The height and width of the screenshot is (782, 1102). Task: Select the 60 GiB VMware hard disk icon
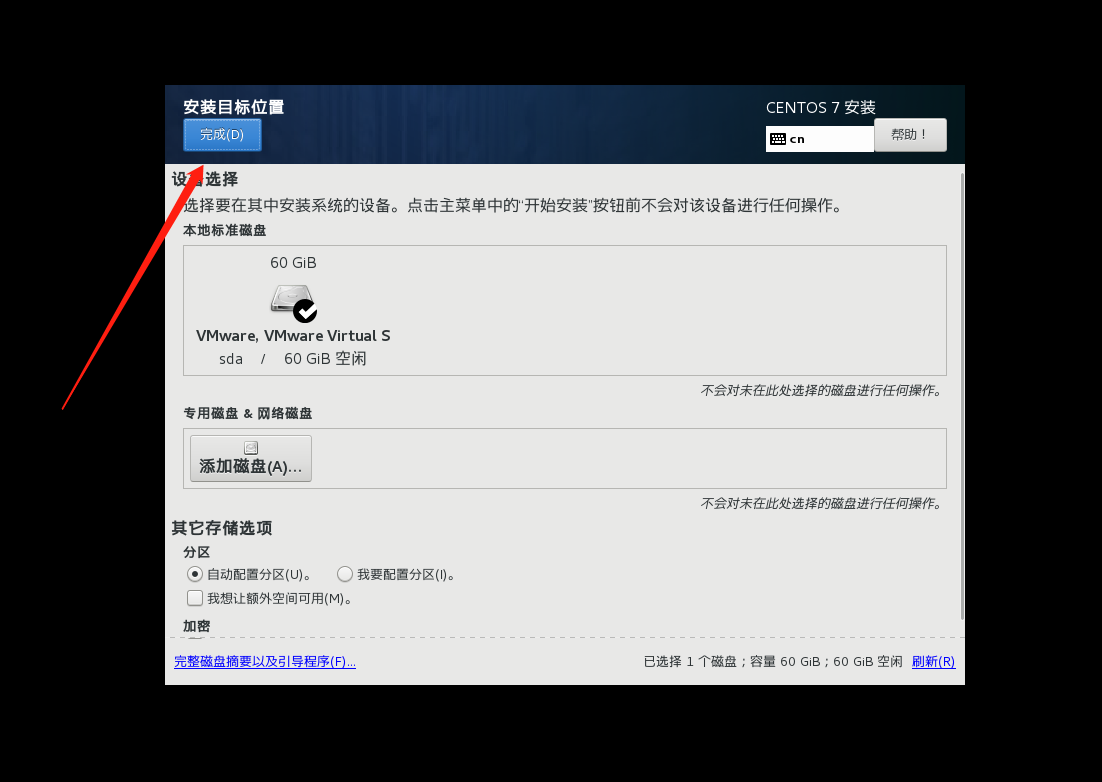(x=293, y=302)
